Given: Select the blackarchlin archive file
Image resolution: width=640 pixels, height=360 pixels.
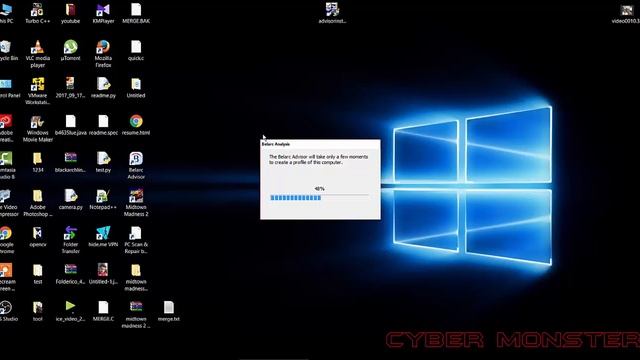Looking at the screenshot, I should click(70, 158).
